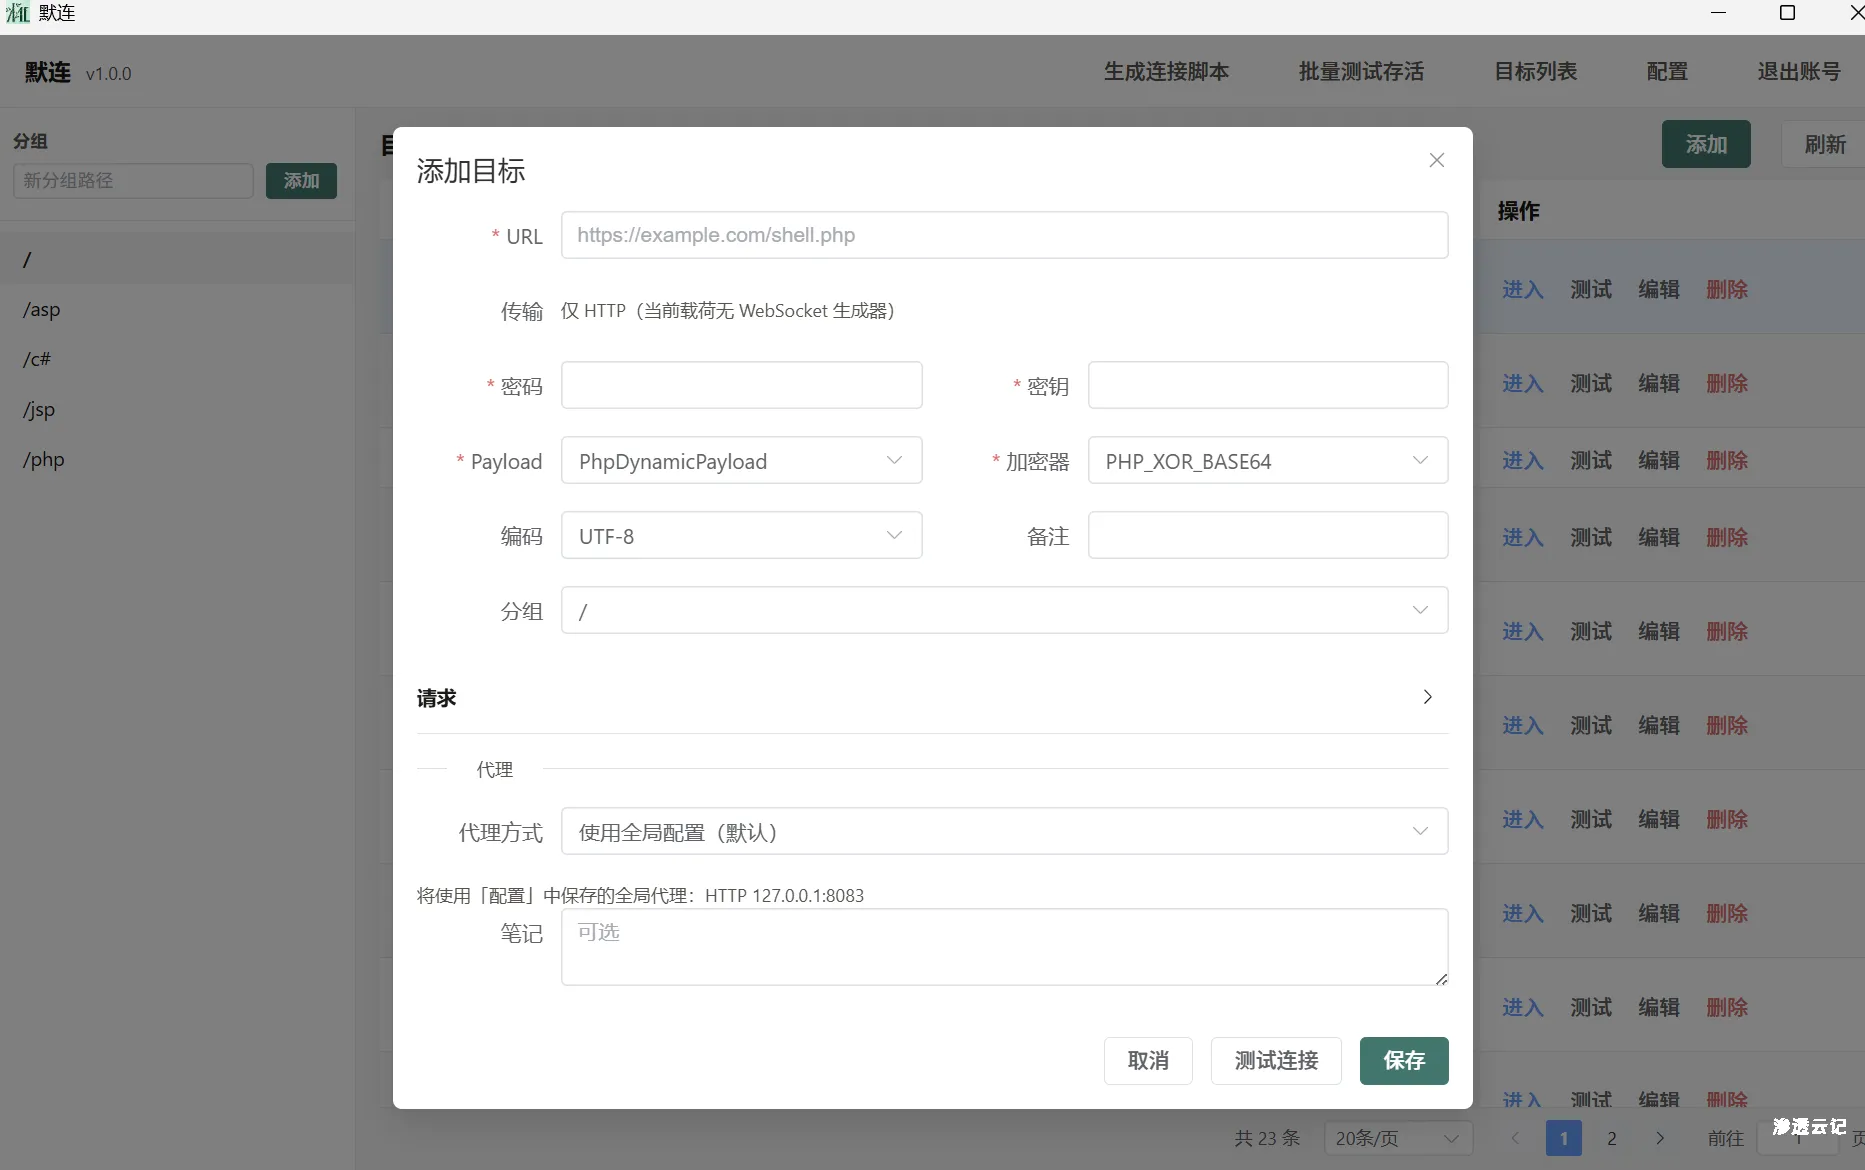1865x1170 pixels.
Task: Click the 保存 save button
Action: 1403,1061
